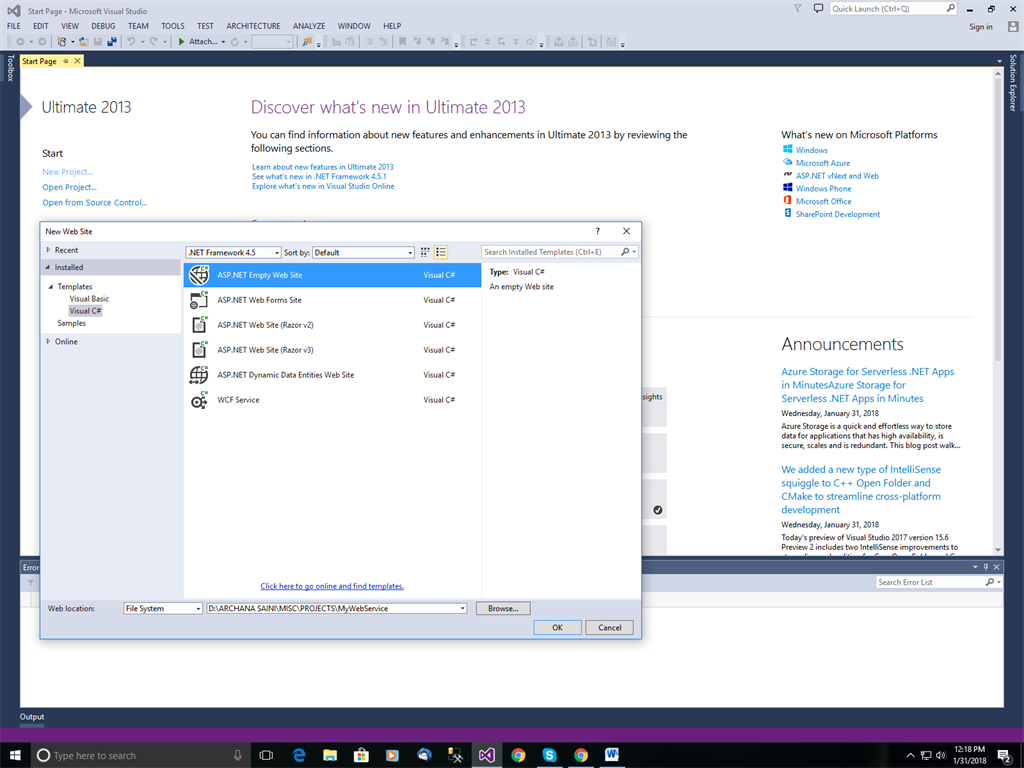Click the search magnifier in template search box

(x=624, y=252)
